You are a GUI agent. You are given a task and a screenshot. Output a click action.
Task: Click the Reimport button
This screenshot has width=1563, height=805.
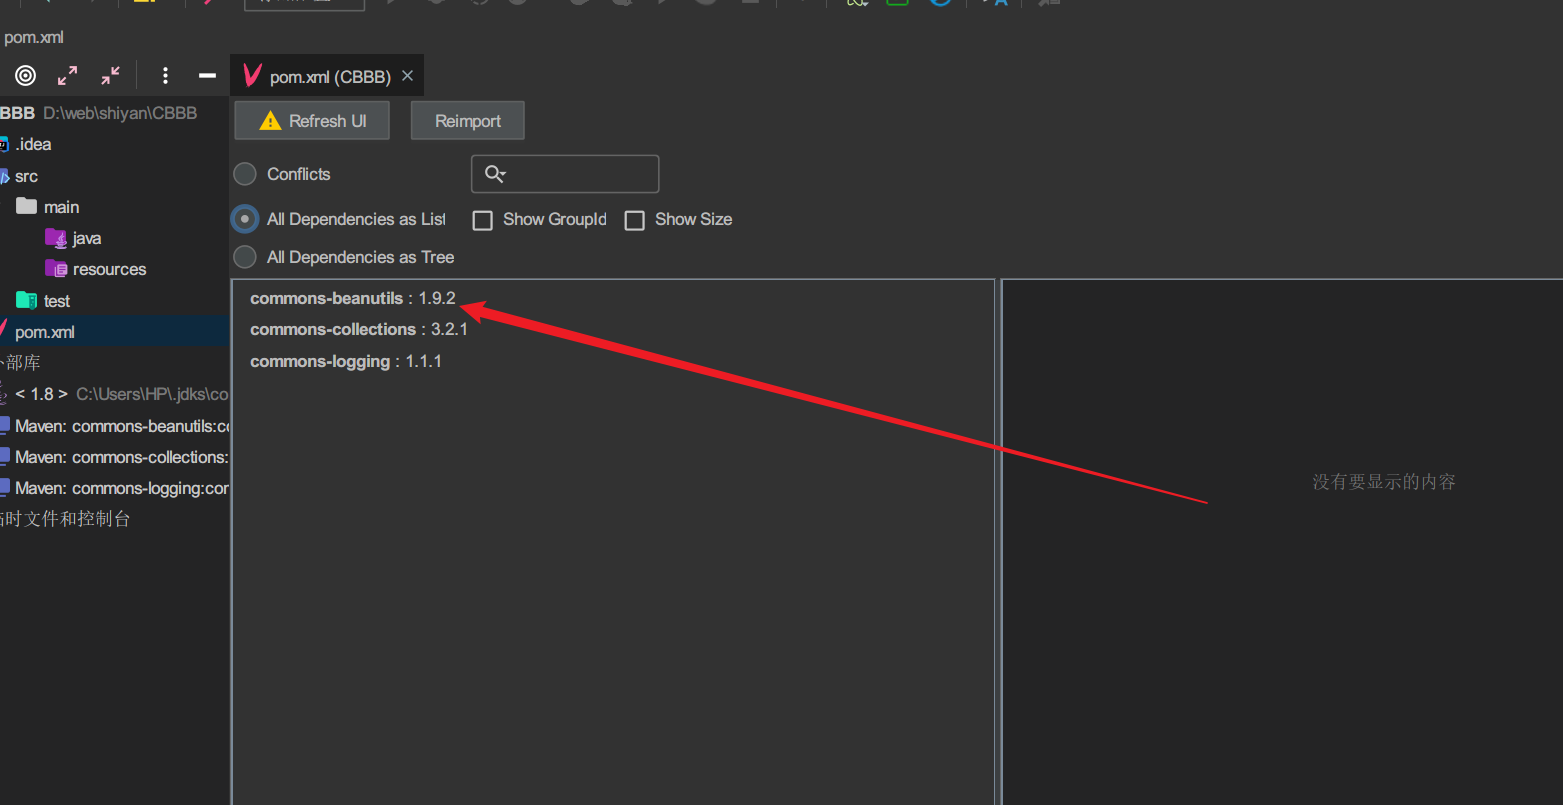(x=468, y=121)
